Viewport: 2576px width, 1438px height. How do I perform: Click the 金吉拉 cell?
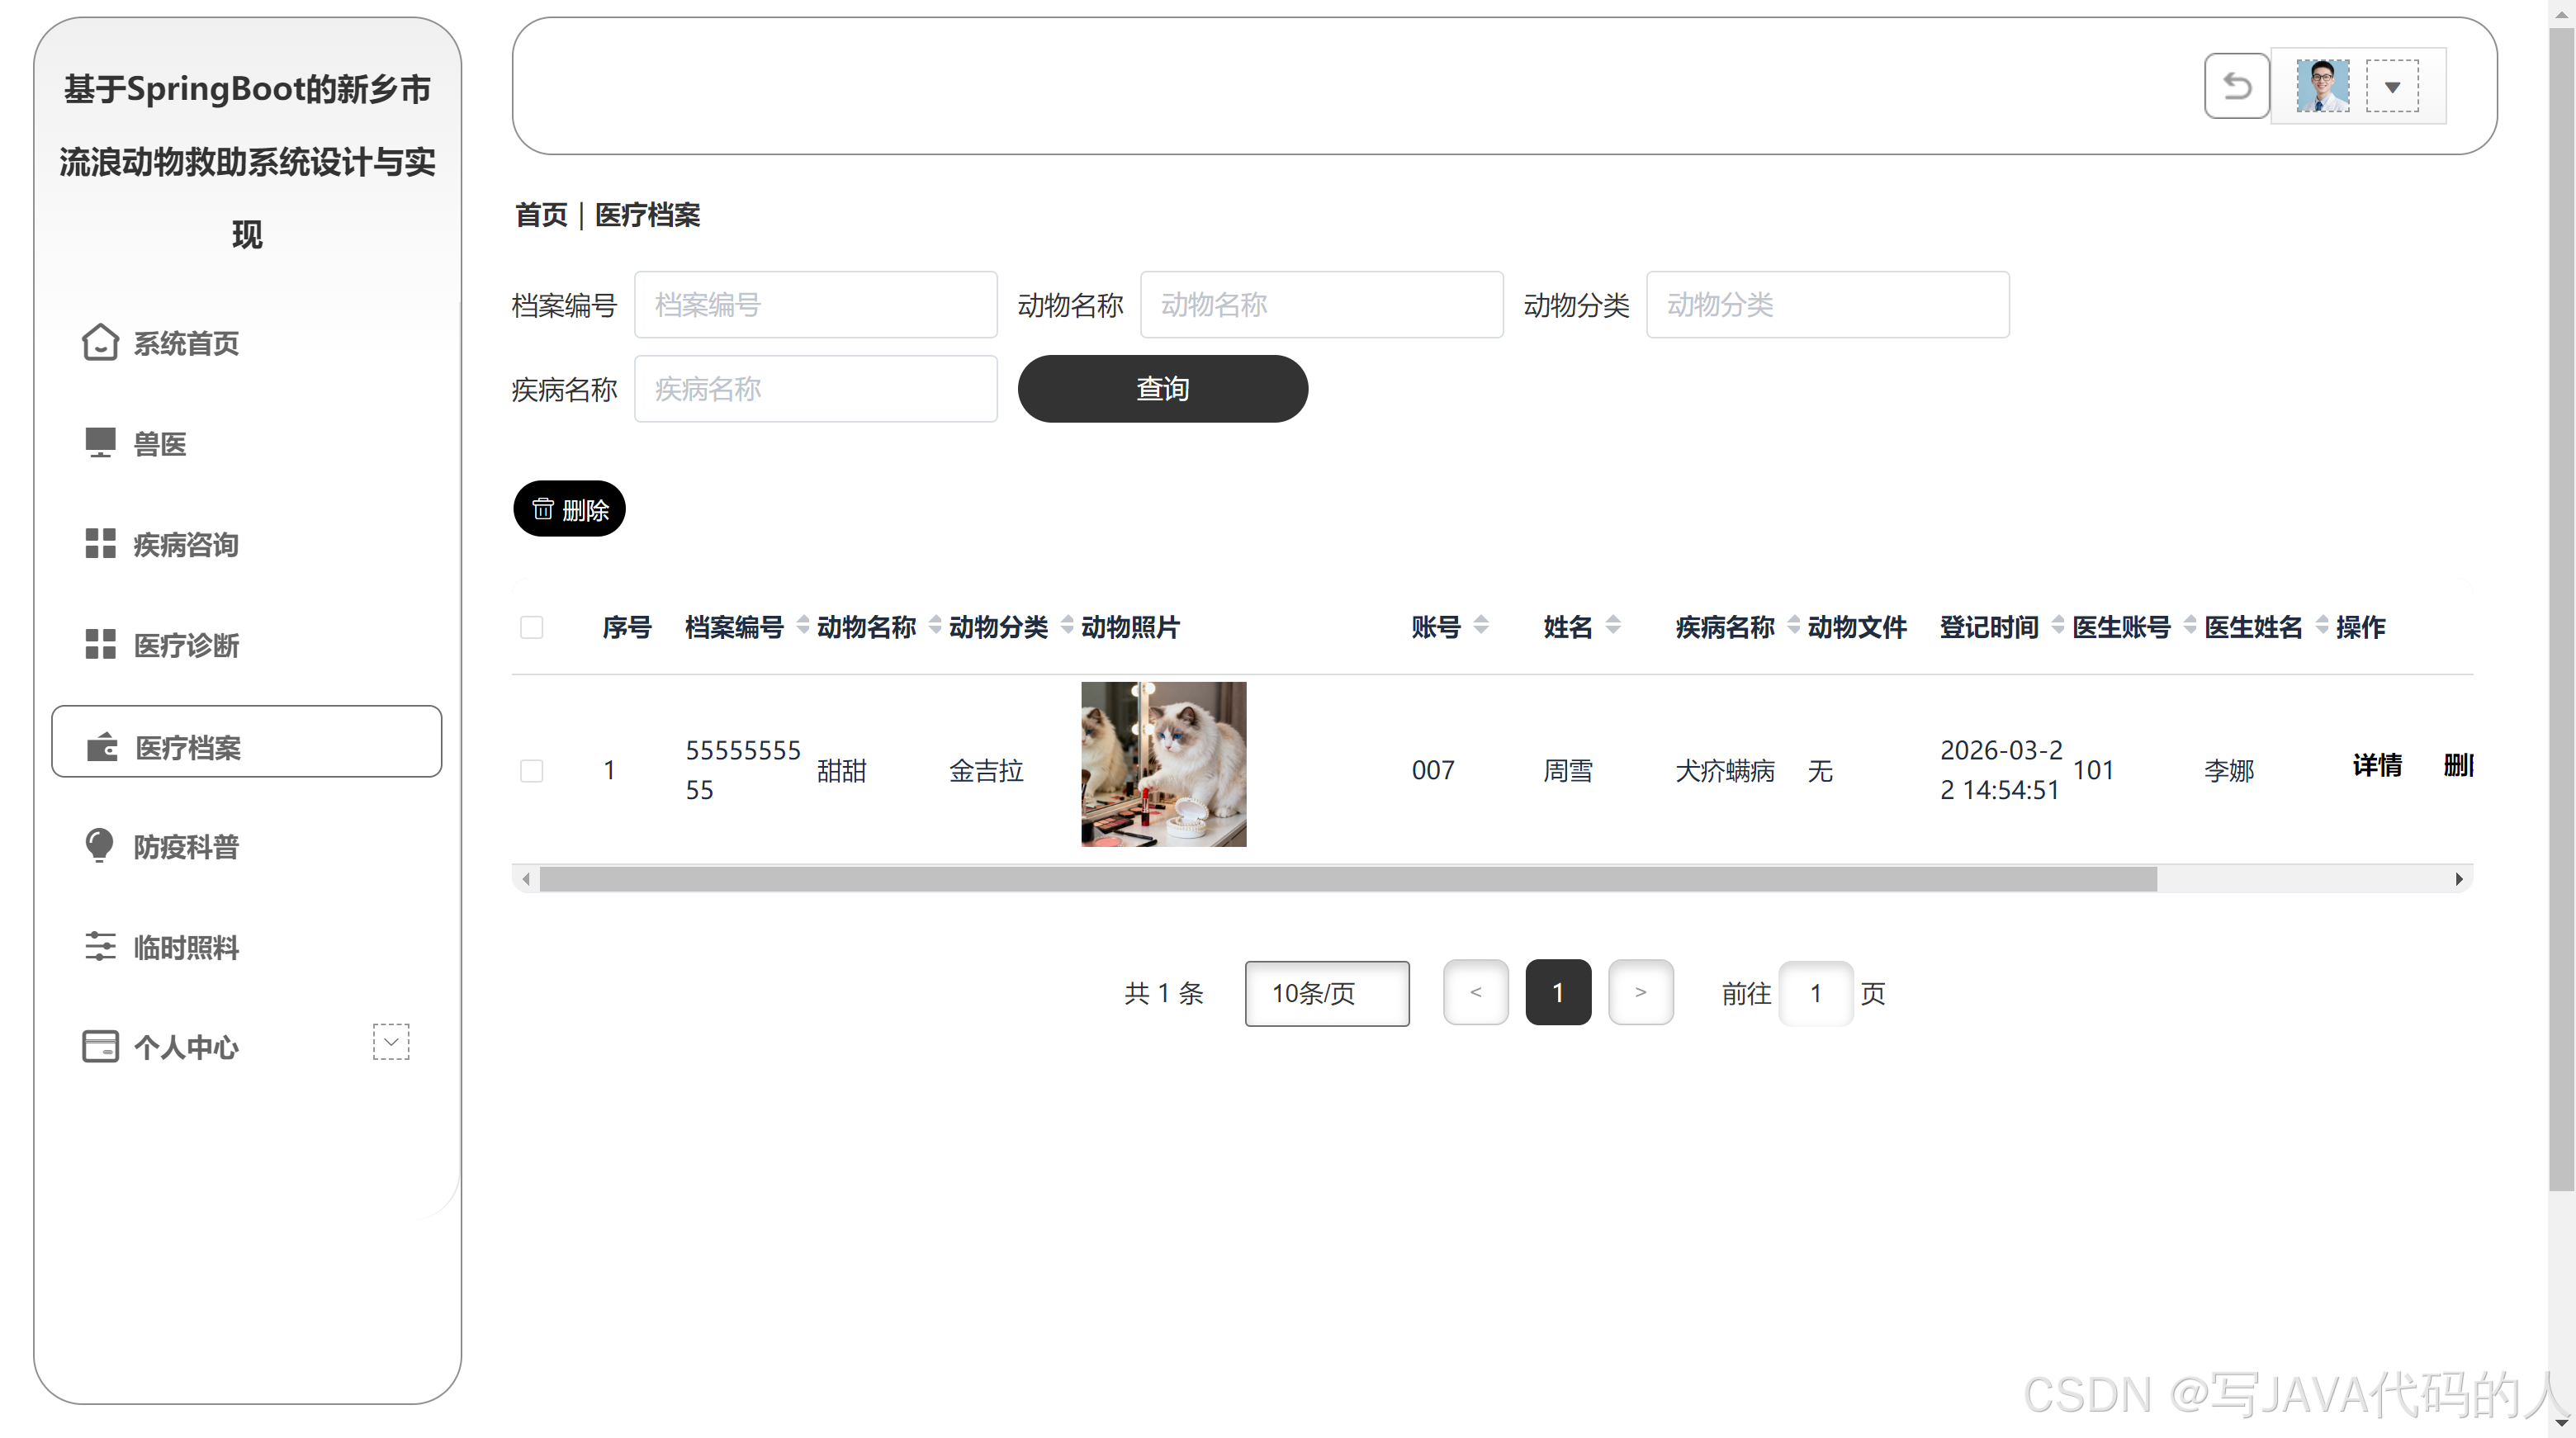pyautogui.click(x=985, y=770)
